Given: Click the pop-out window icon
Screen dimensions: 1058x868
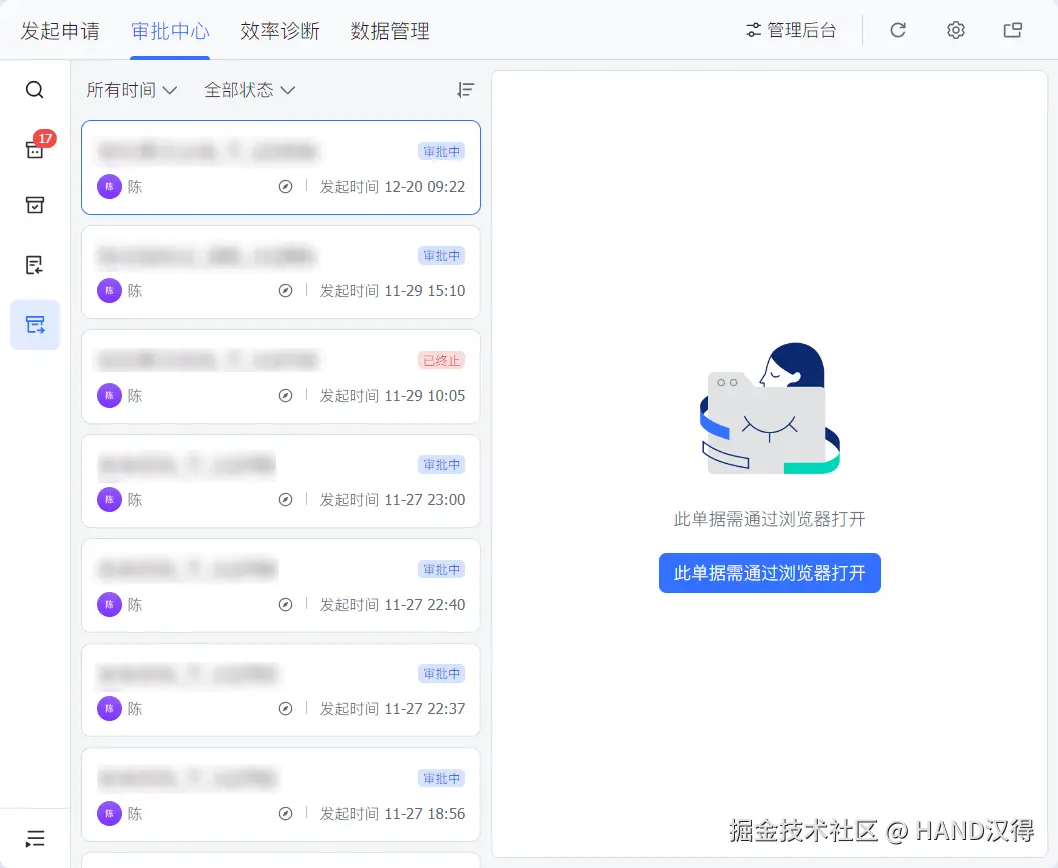Looking at the screenshot, I should [1013, 30].
